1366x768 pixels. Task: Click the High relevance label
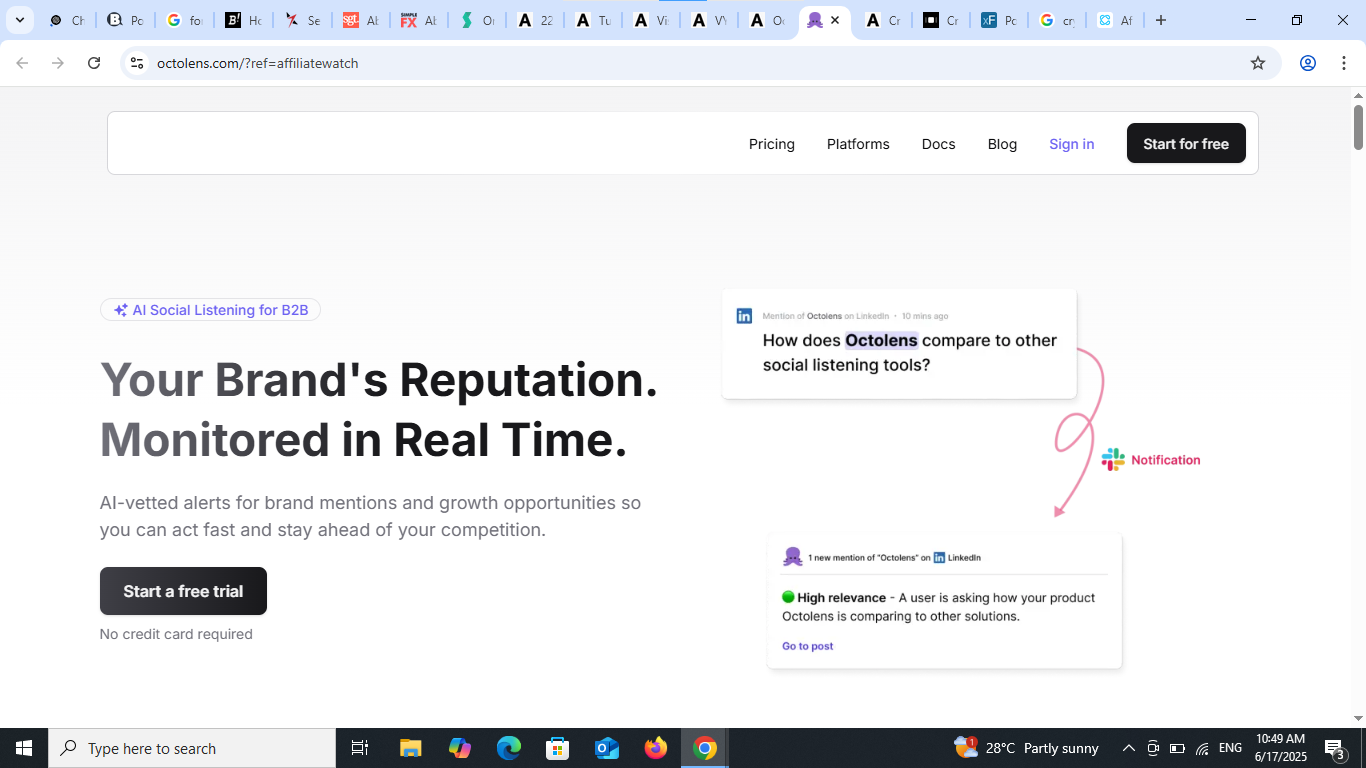[841, 598]
